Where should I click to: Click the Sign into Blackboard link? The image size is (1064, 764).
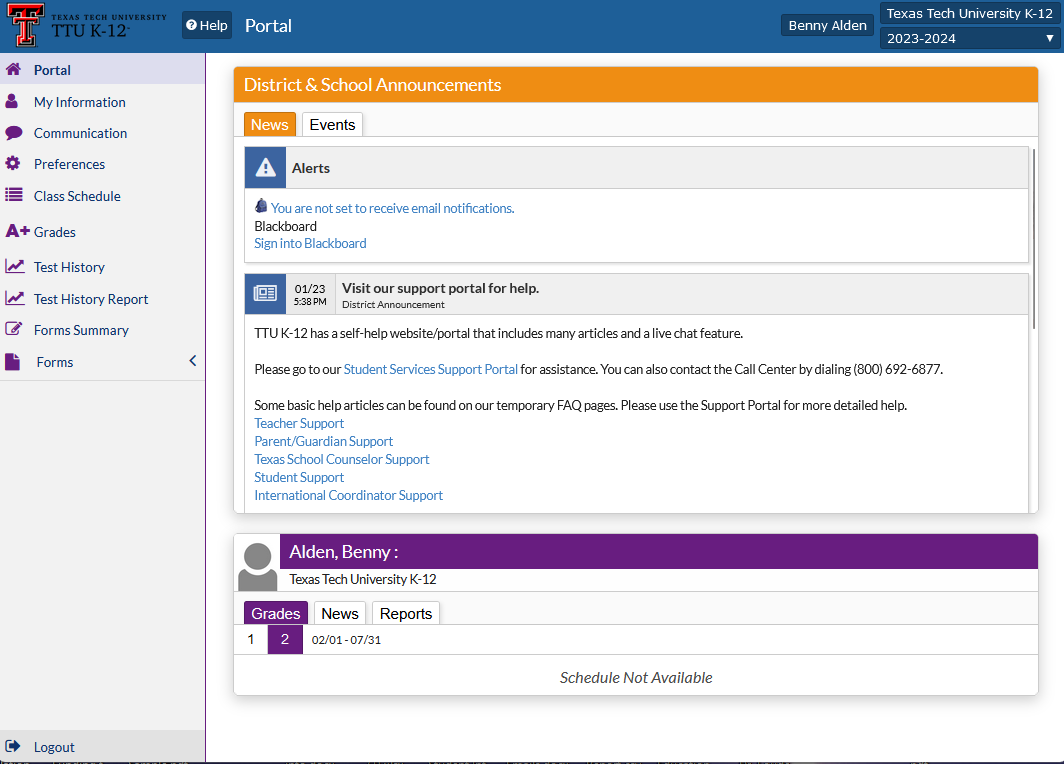pos(310,243)
